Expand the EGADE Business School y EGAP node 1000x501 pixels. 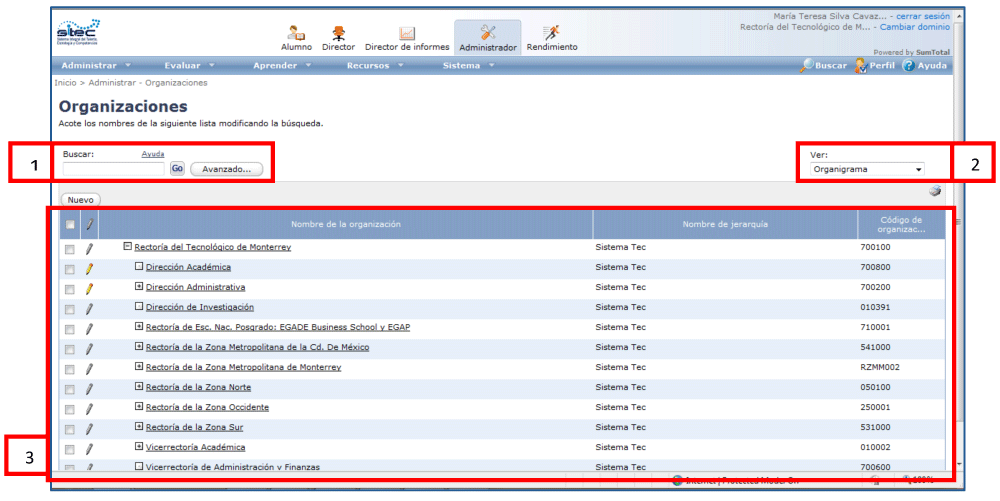(139, 326)
